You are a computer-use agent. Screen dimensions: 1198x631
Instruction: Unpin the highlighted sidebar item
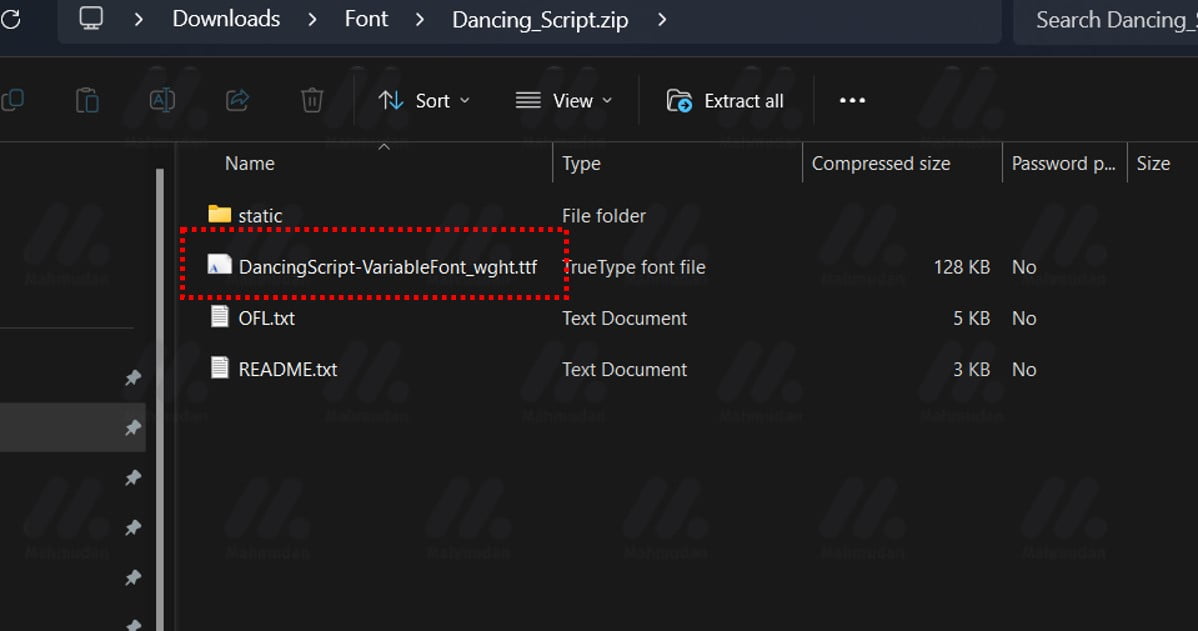133,427
